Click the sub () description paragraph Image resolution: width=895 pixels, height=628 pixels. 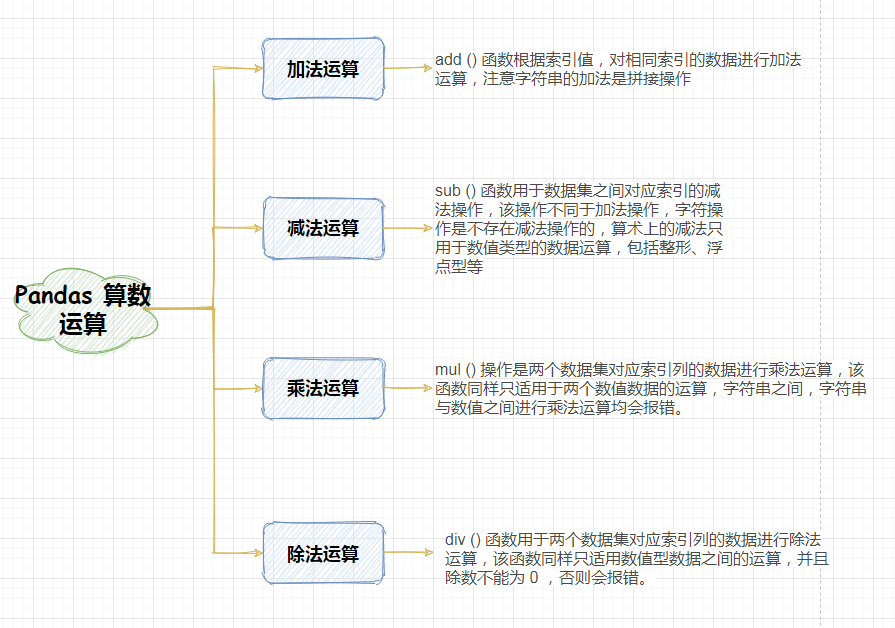pyautogui.click(x=579, y=228)
